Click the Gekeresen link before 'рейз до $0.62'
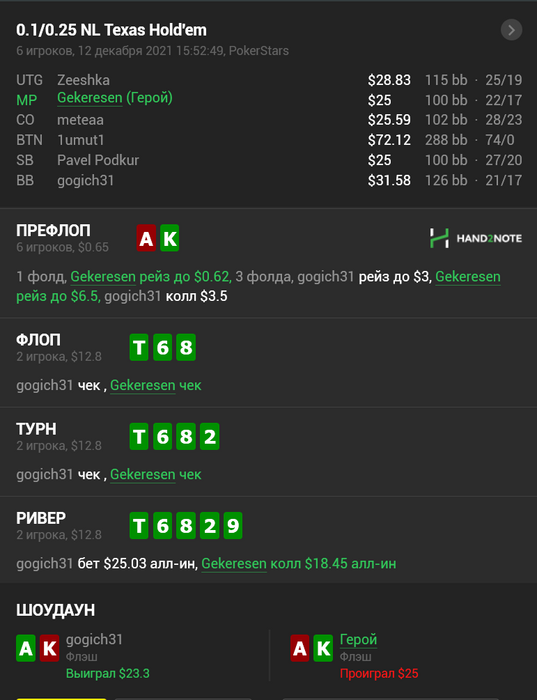Viewport: 537px width, 700px height. point(103,277)
